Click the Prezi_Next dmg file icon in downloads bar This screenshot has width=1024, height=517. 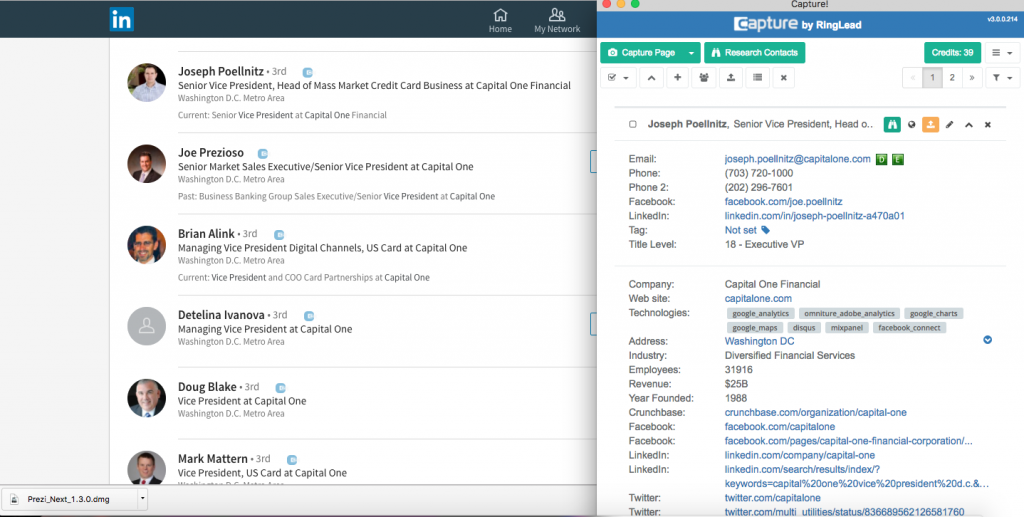[x=14, y=499]
